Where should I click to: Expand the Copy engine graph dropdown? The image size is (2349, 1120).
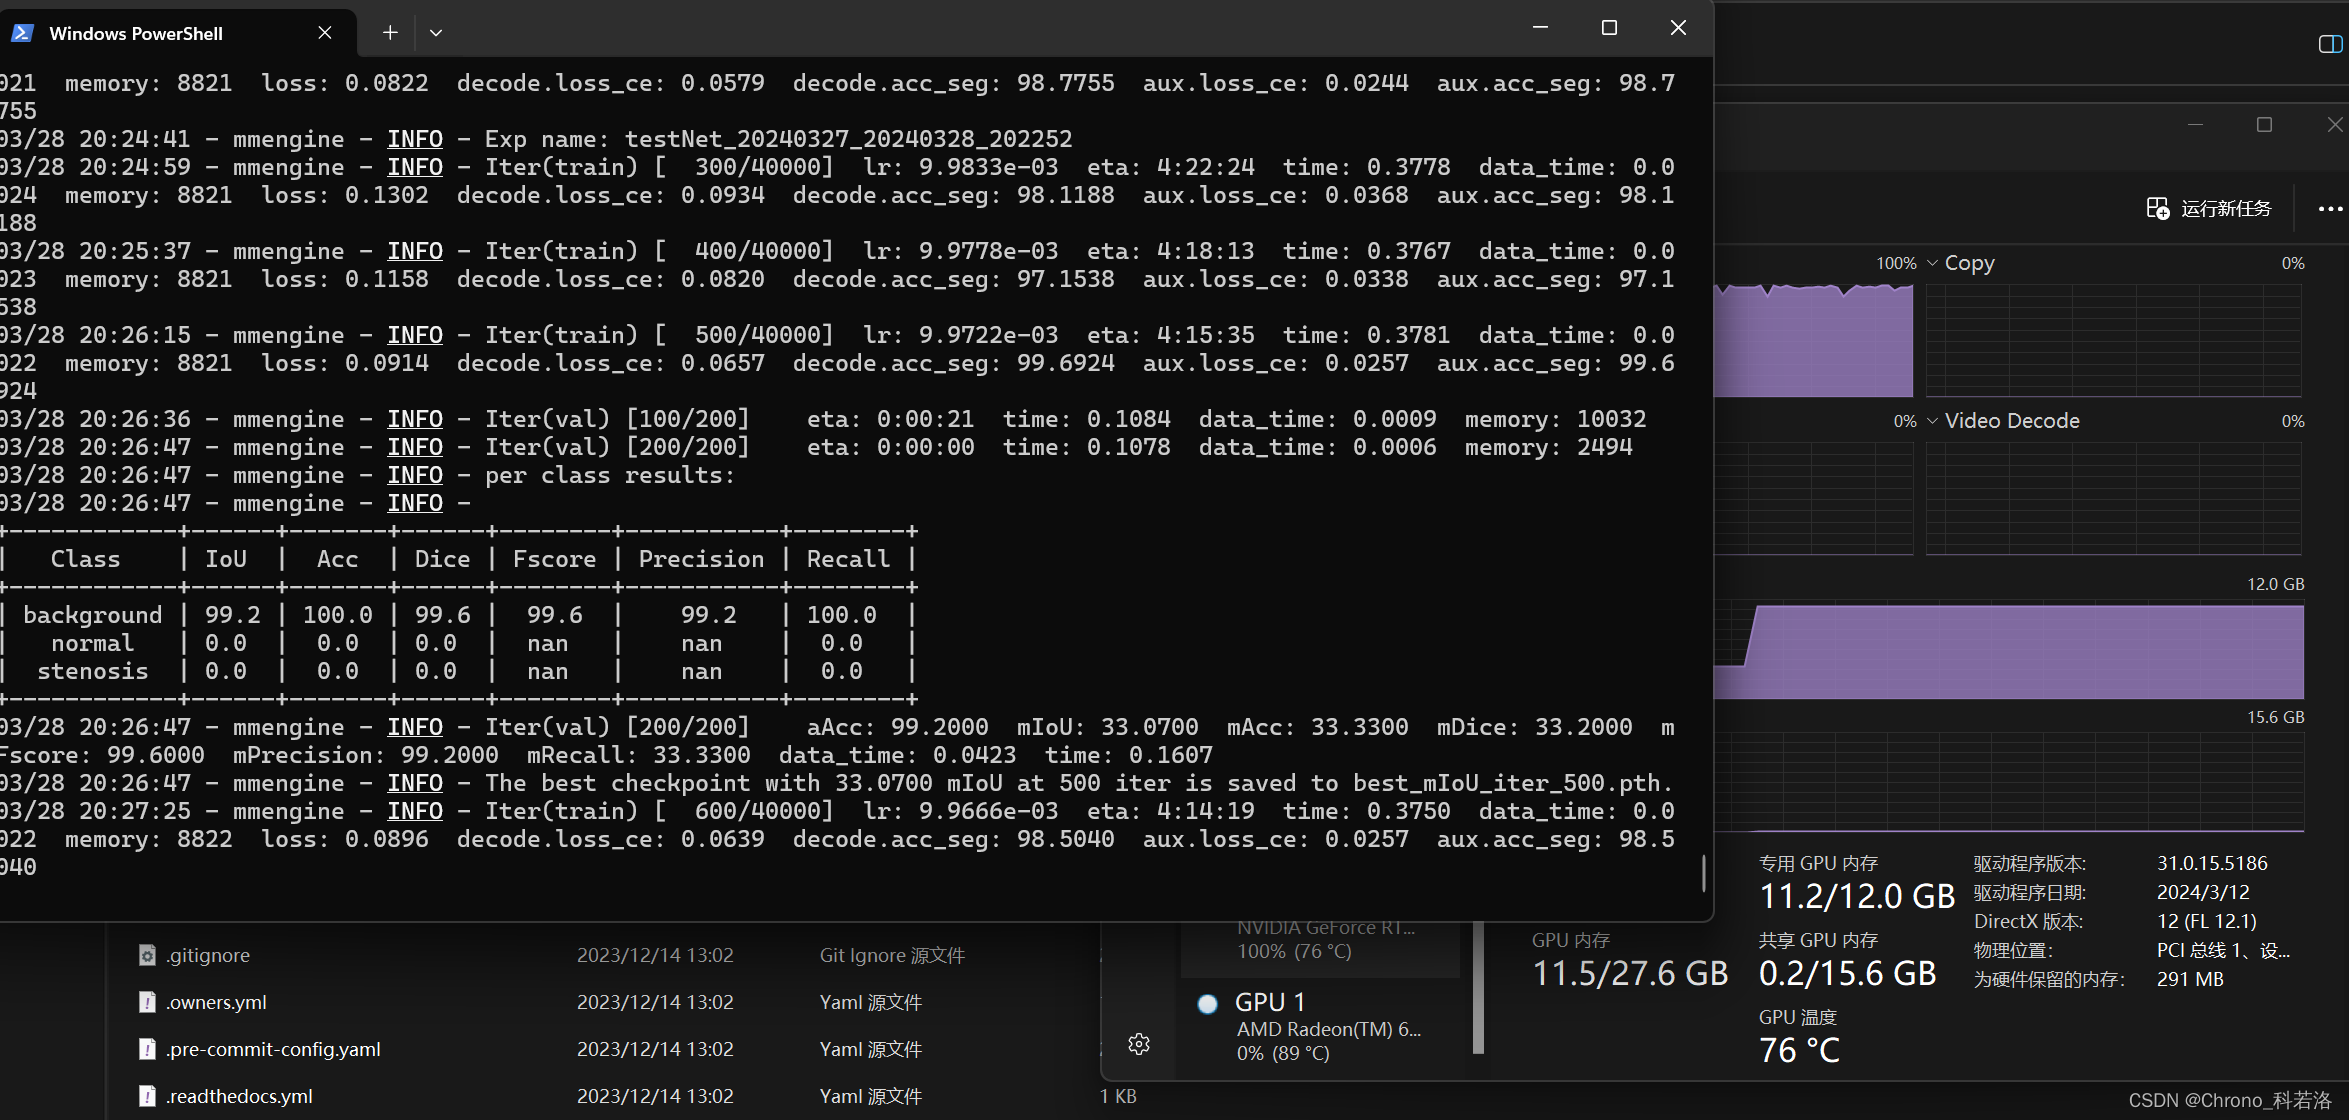coord(1932,263)
